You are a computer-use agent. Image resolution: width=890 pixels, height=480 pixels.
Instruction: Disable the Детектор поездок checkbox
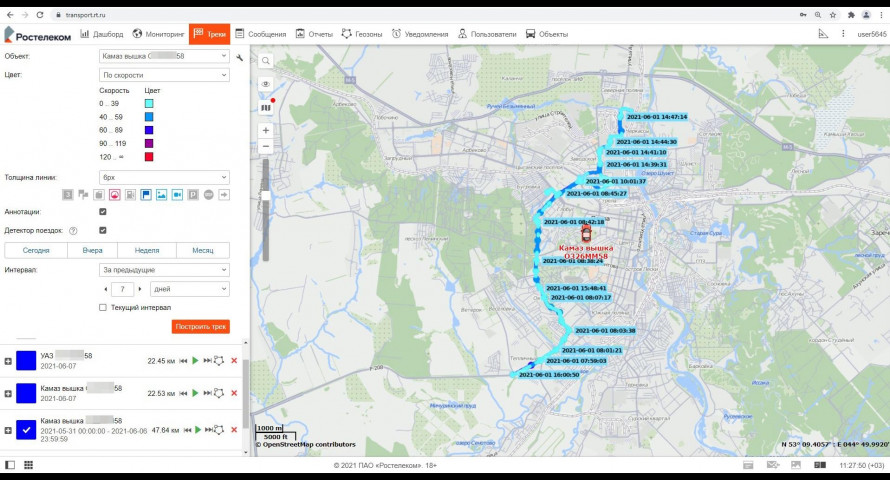[x=104, y=230]
